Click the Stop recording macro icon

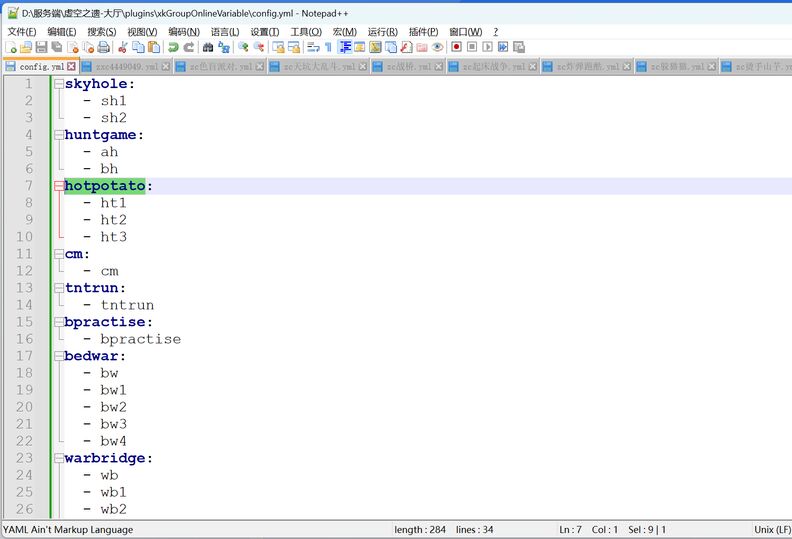(472, 47)
